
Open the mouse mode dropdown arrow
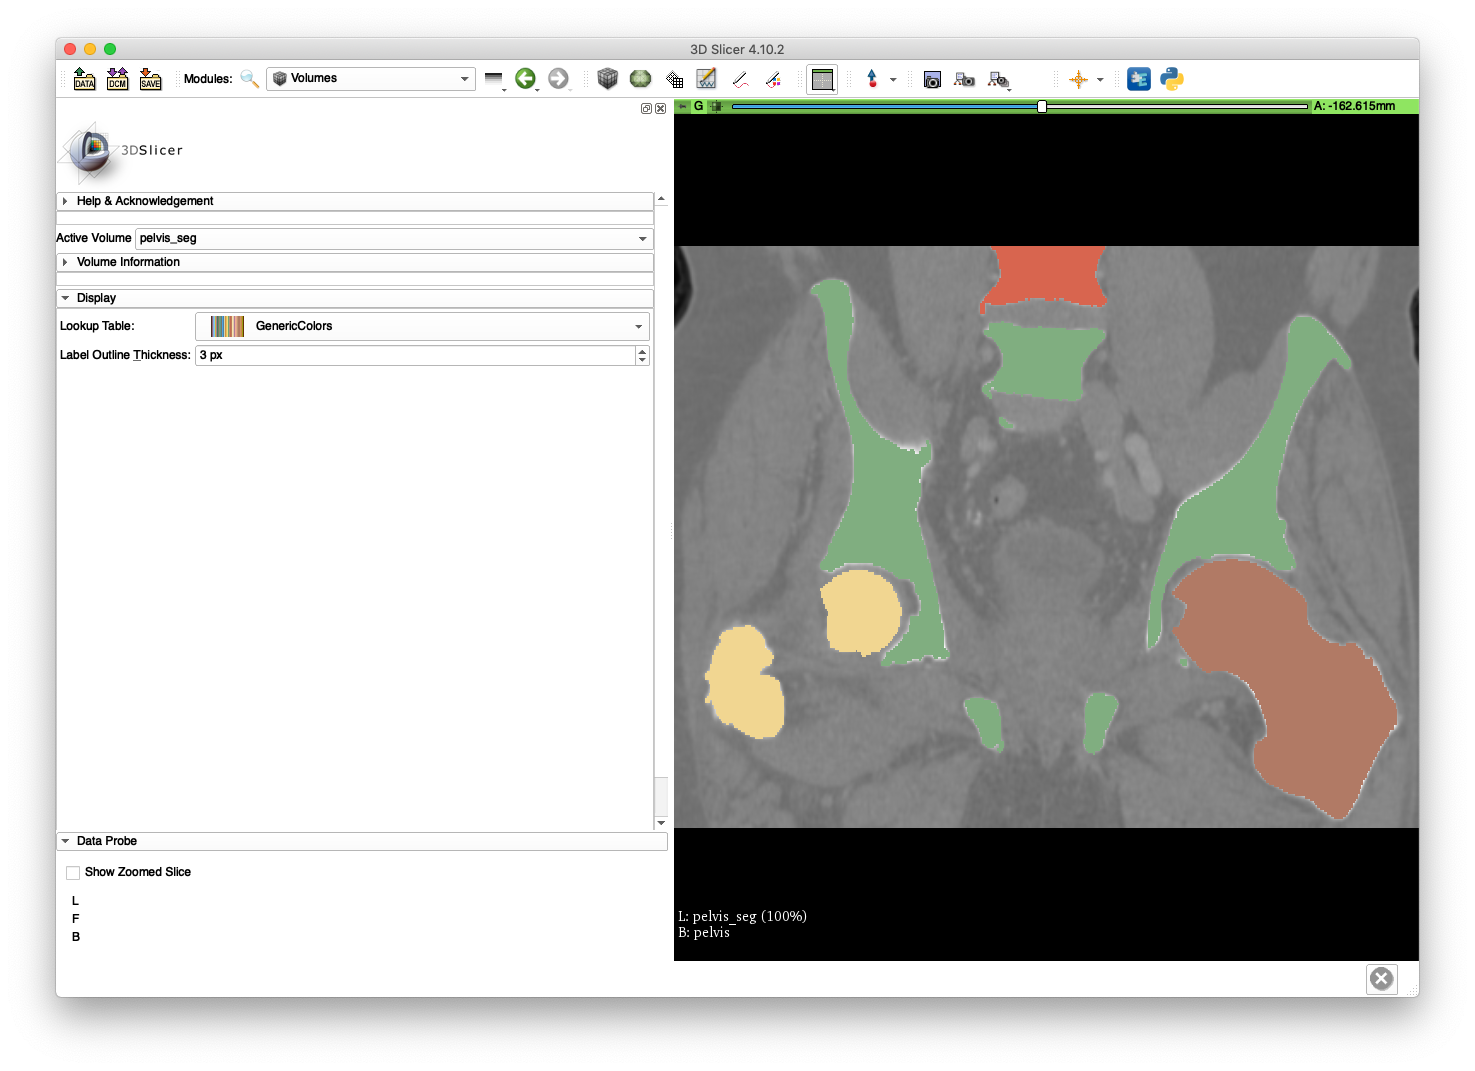[x=893, y=80]
